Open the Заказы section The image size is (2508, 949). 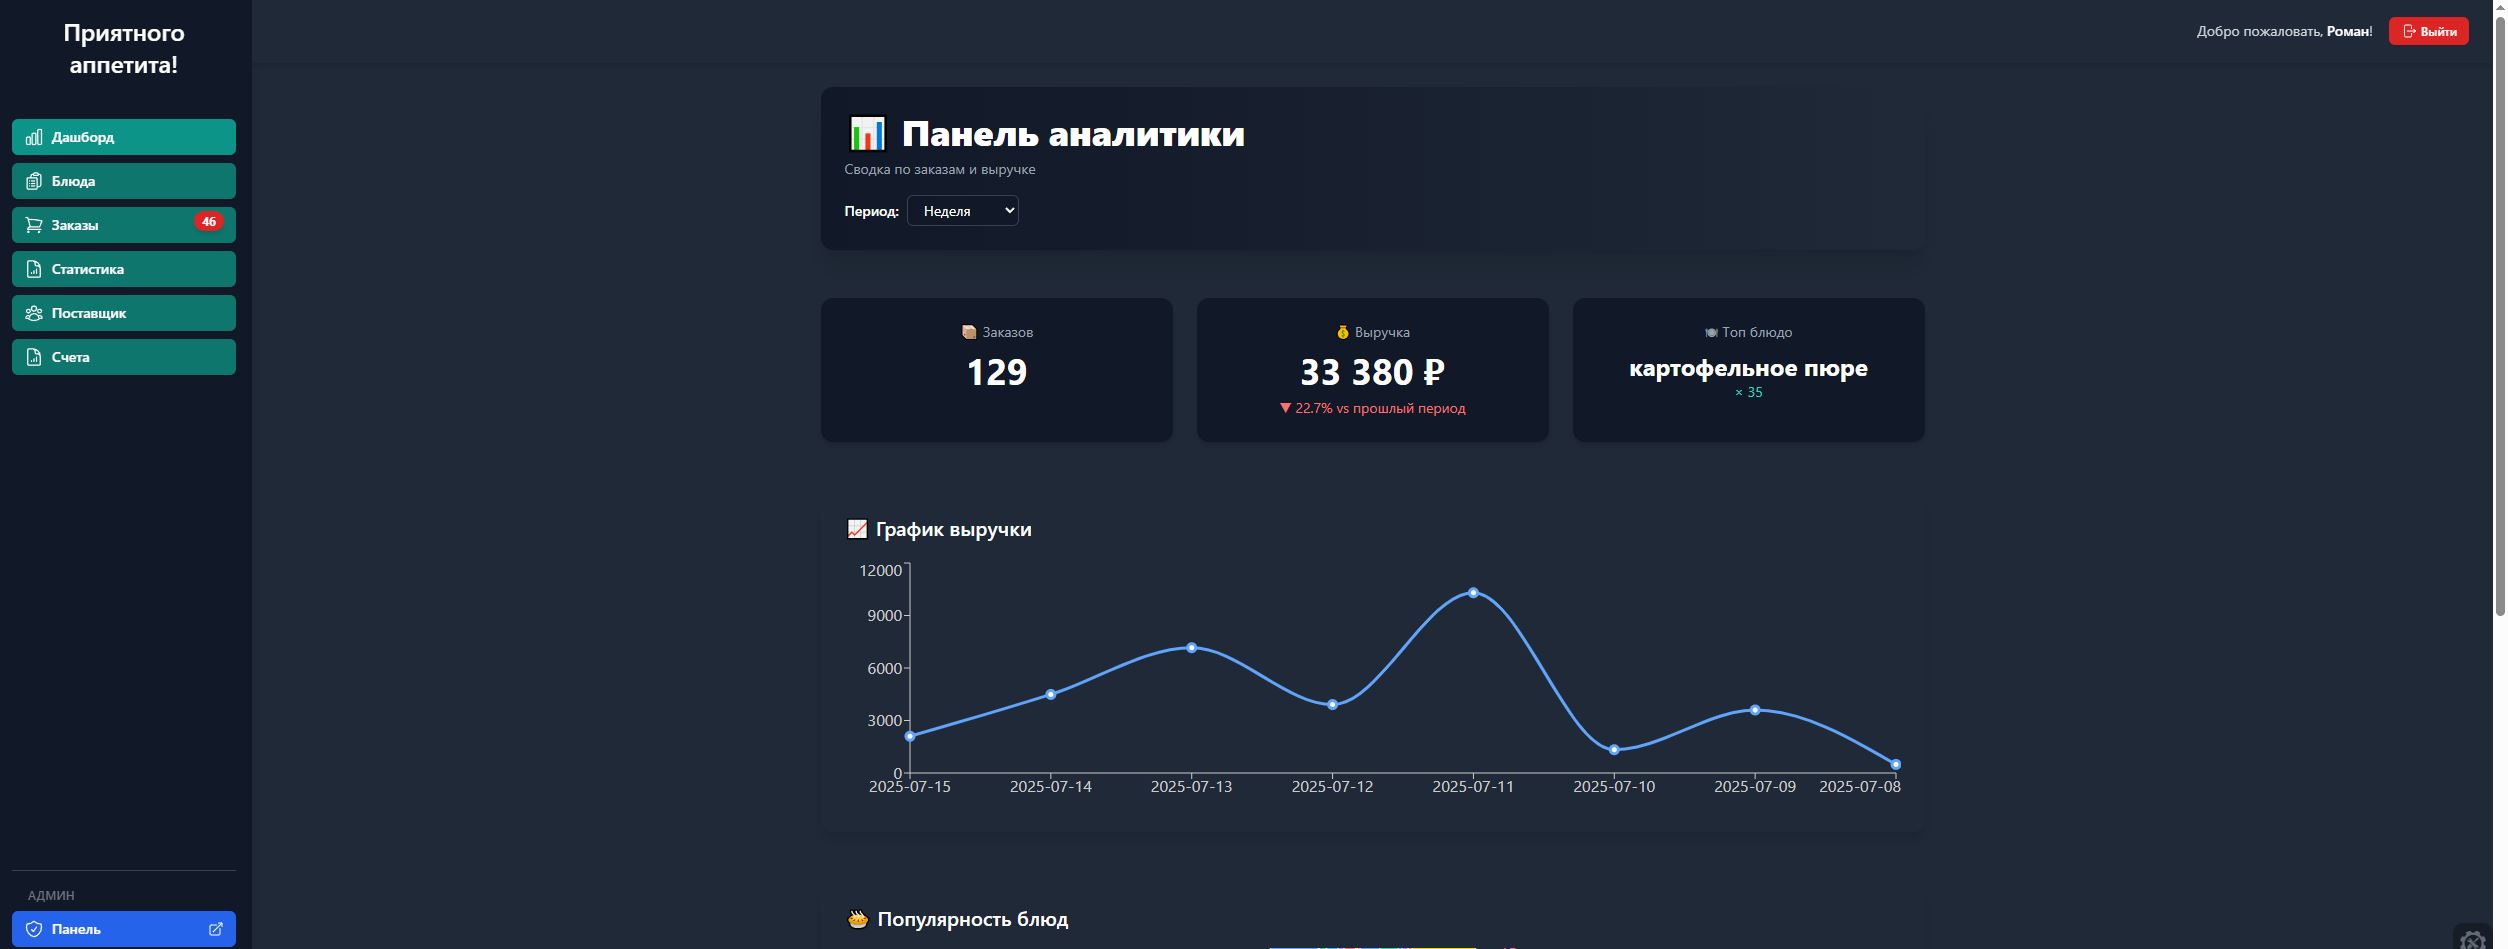pyautogui.click(x=124, y=225)
